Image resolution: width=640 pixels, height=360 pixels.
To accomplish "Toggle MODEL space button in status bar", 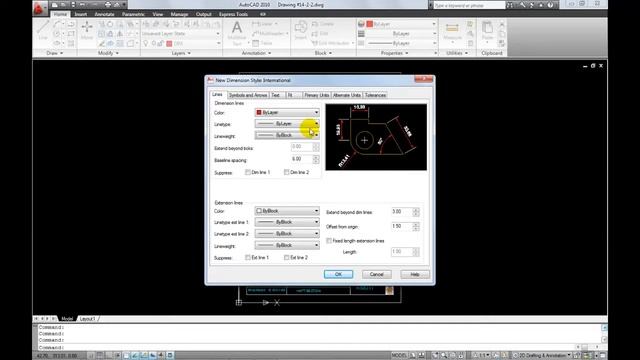I will (x=399, y=356).
